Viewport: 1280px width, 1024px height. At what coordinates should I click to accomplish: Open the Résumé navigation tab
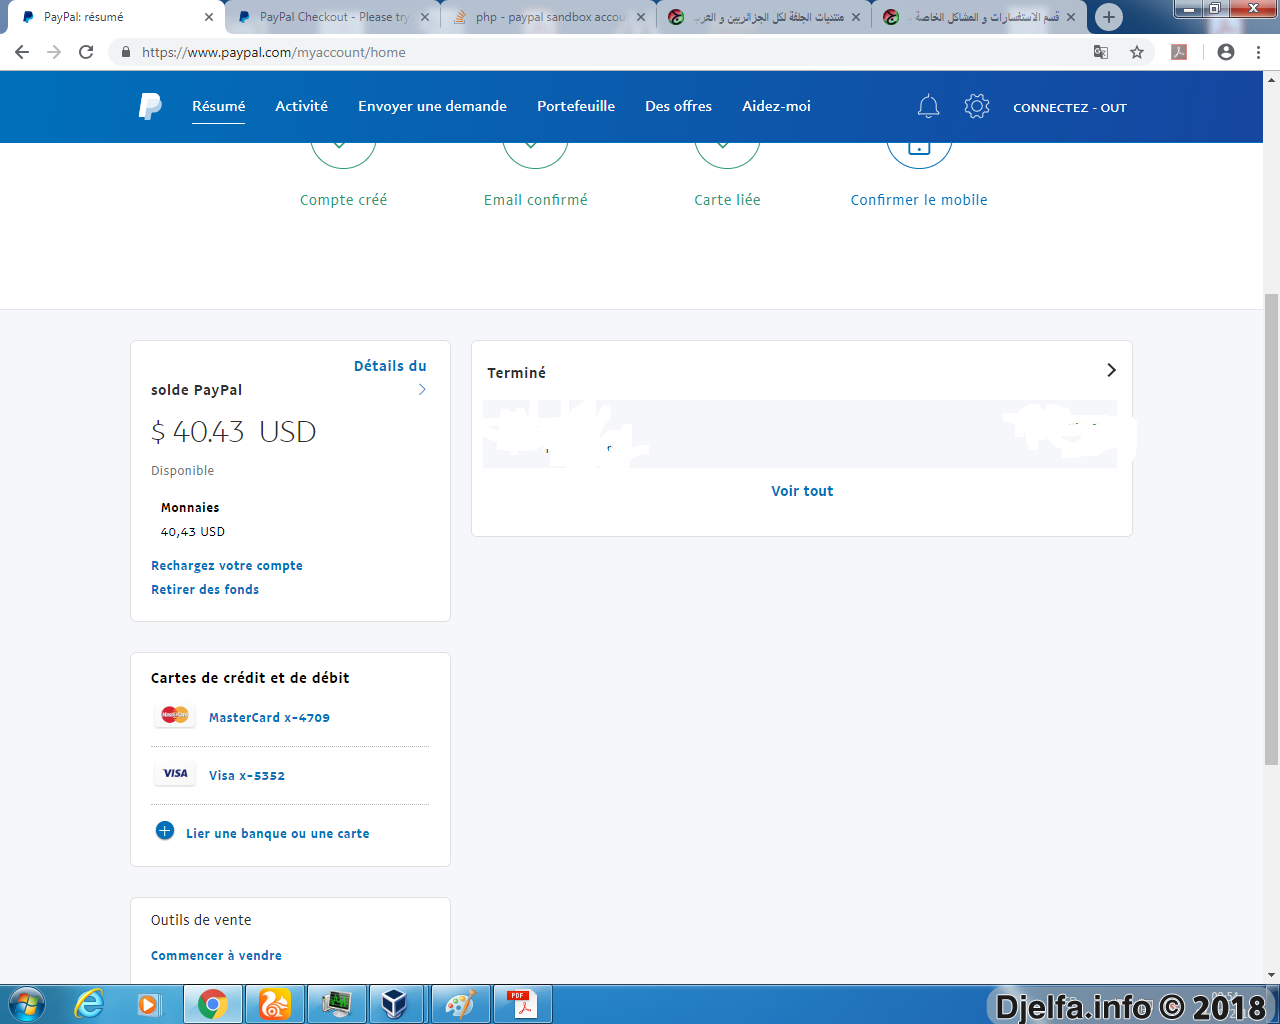219,106
